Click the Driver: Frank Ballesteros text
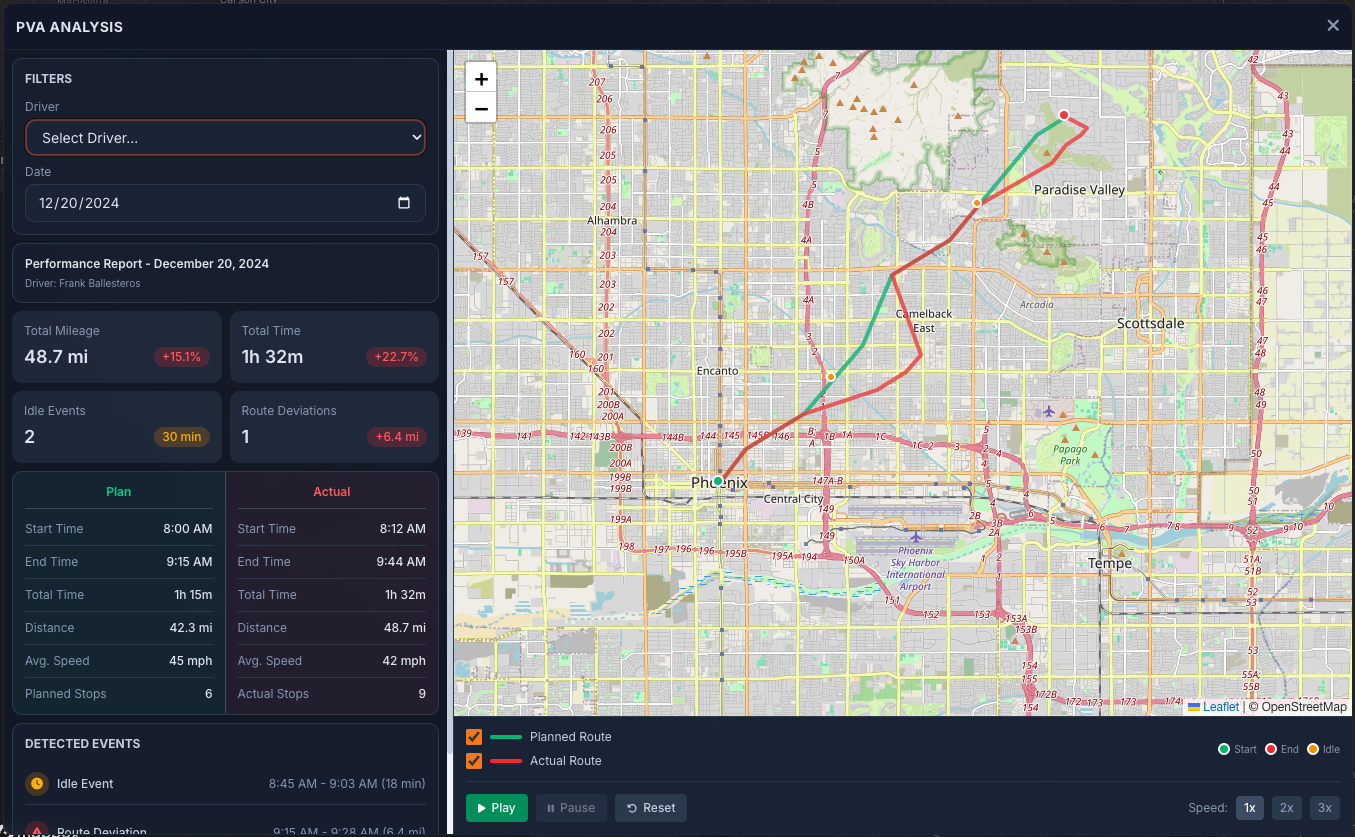The height and width of the screenshot is (837, 1355). pyautogui.click(x=83, y=283)
